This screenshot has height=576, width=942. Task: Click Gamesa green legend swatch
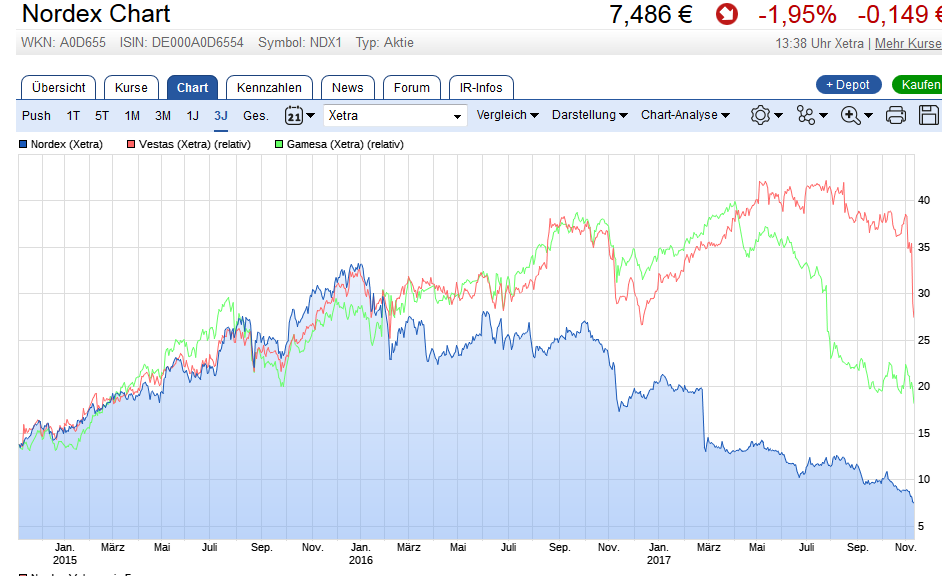point(279,144)
